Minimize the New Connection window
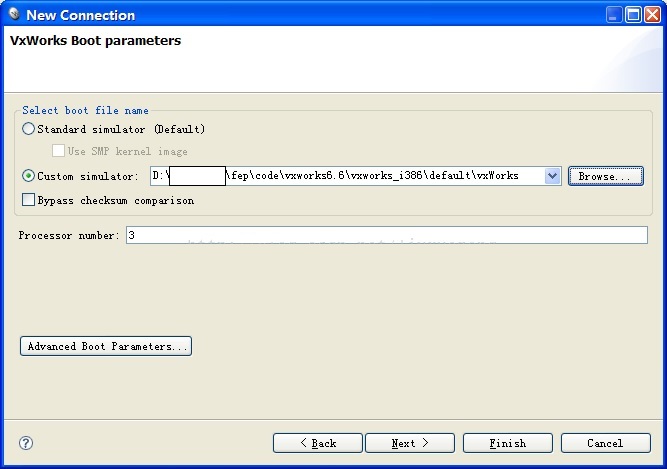 [x=614, y=15]
